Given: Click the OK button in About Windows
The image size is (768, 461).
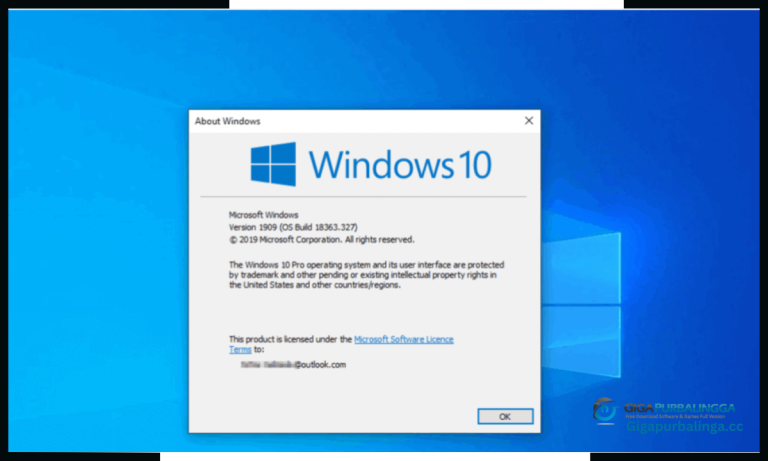Looking at the screenshot, I should click(x=505, y=416).
